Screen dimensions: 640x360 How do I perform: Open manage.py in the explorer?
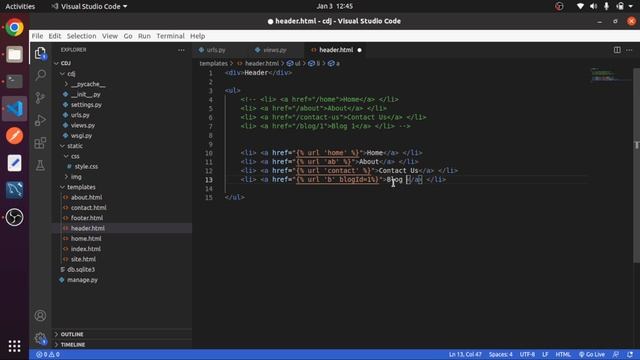(82, 280)
